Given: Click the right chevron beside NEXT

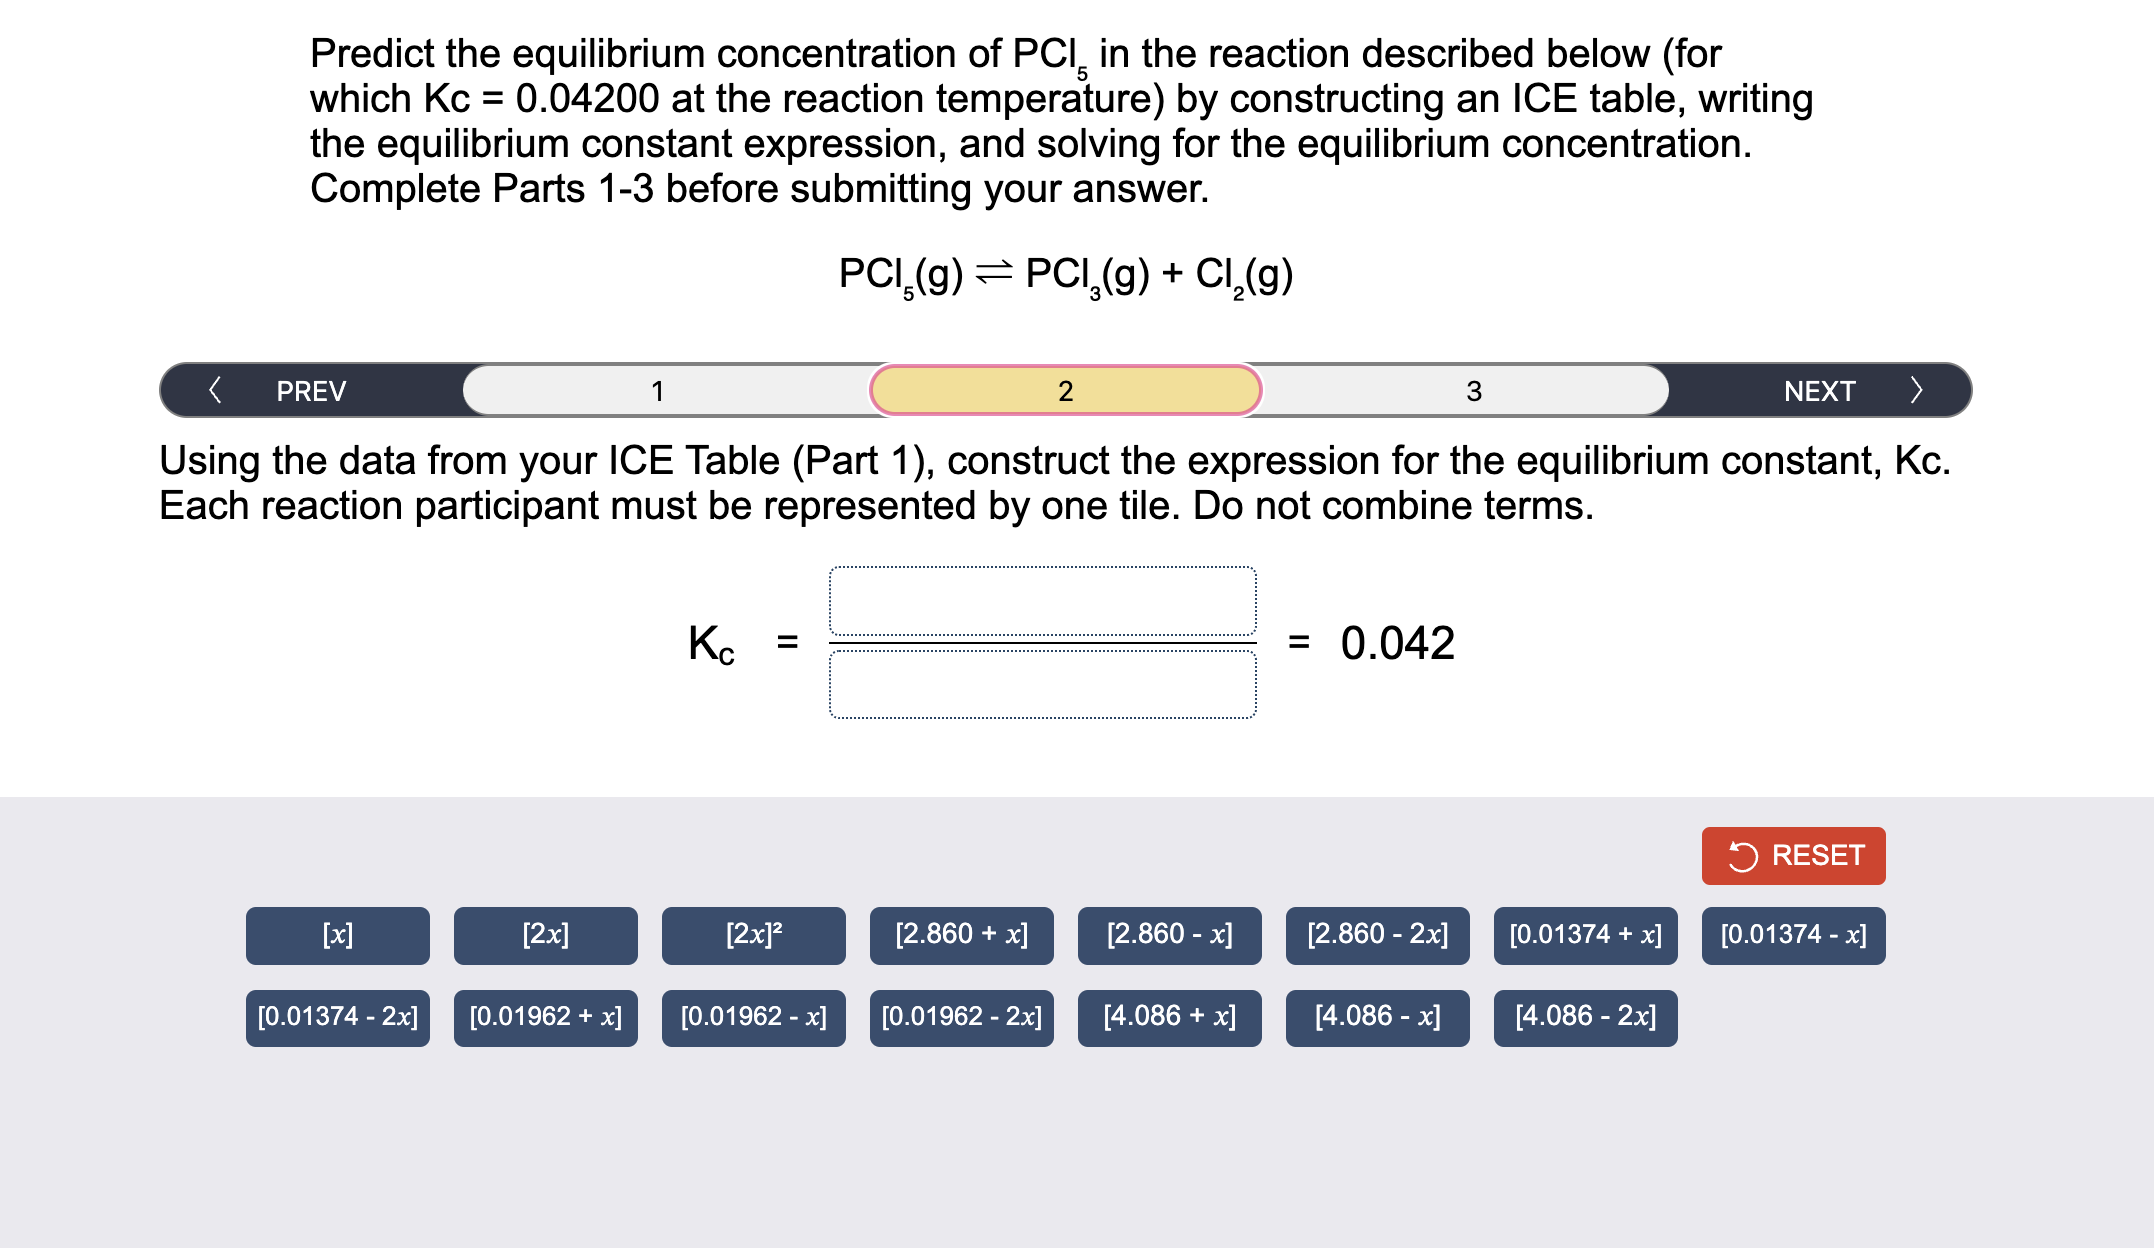Looking at the screenshot, I should click(x=1917, y=391).
